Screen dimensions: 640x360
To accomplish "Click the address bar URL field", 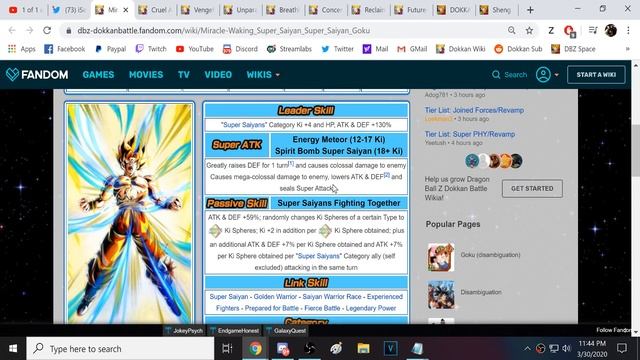I will pyautogui.click(x=286, y=31).
